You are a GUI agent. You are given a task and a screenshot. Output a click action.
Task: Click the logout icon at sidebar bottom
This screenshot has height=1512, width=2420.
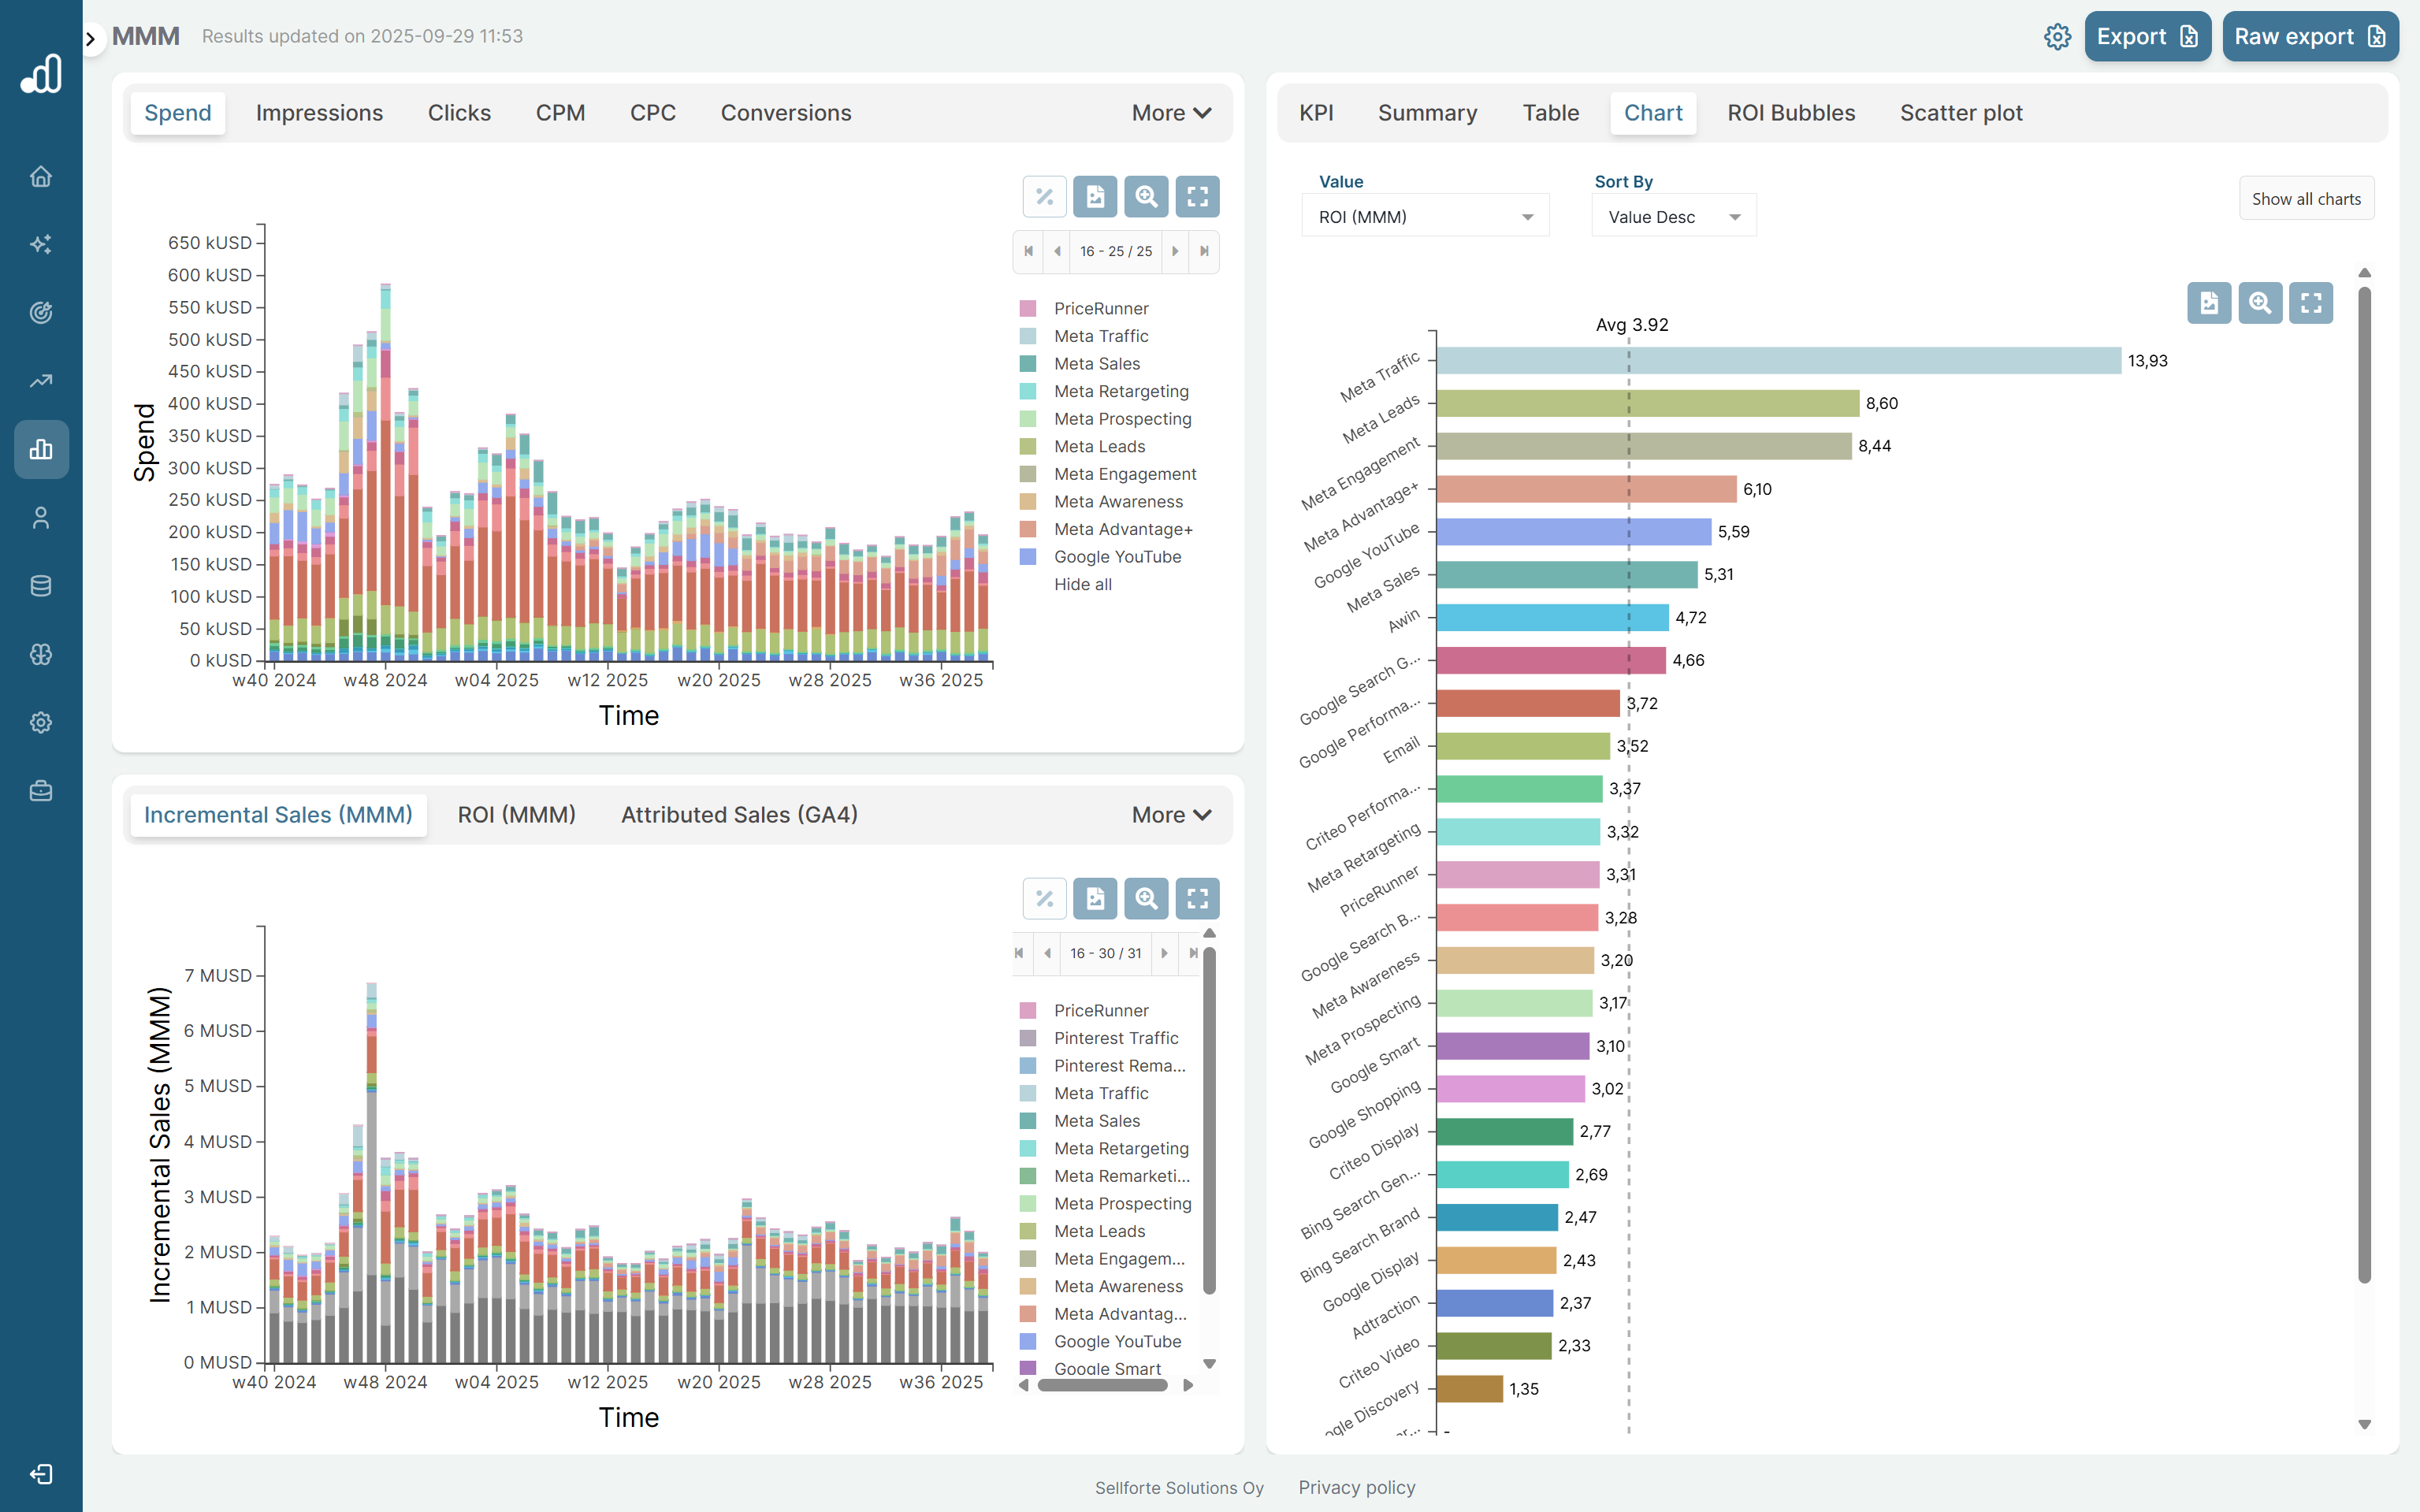click(41, 1474)
